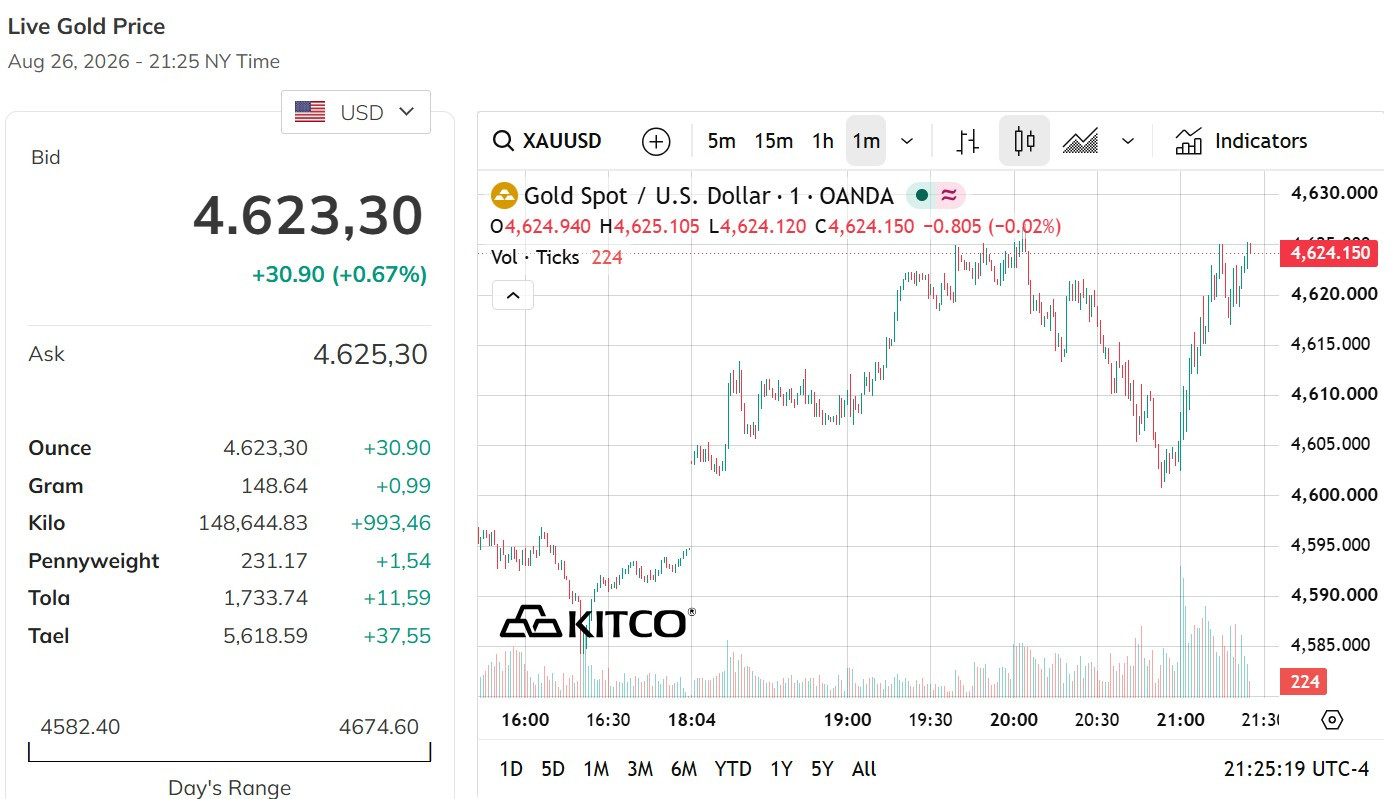Collapse the indicator legend chevron
The height and width of the screenshot is (799, 1396).
pyautogui.click(x=512, y=295)
